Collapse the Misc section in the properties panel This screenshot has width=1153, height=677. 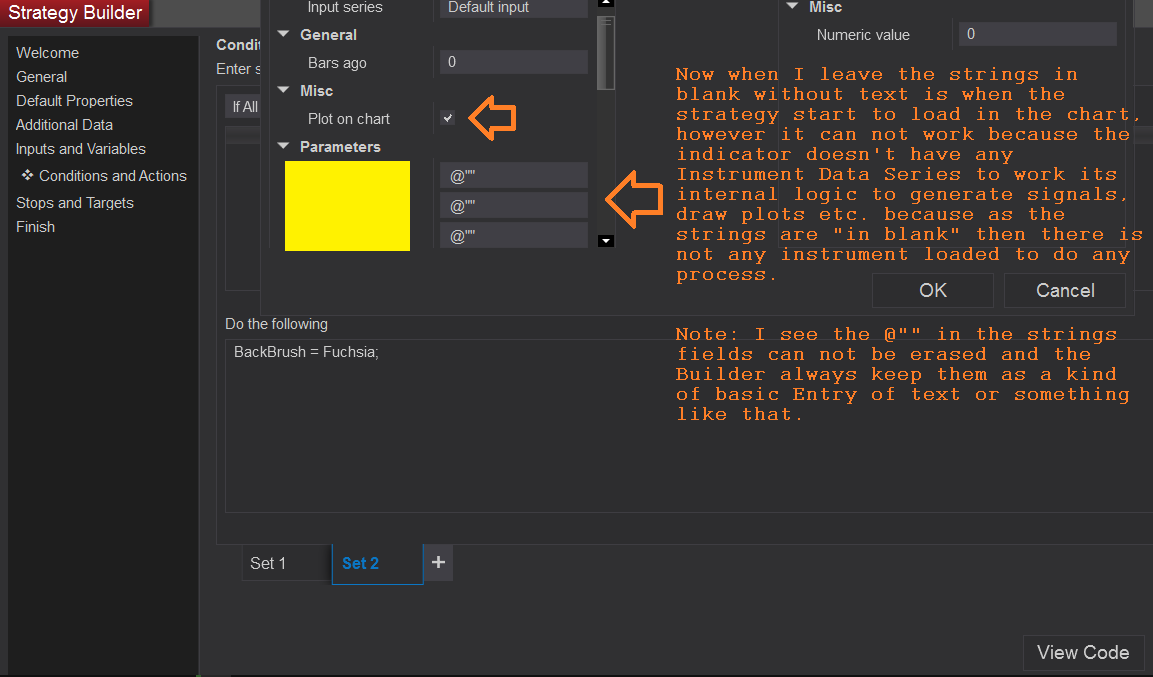point(283,90)
